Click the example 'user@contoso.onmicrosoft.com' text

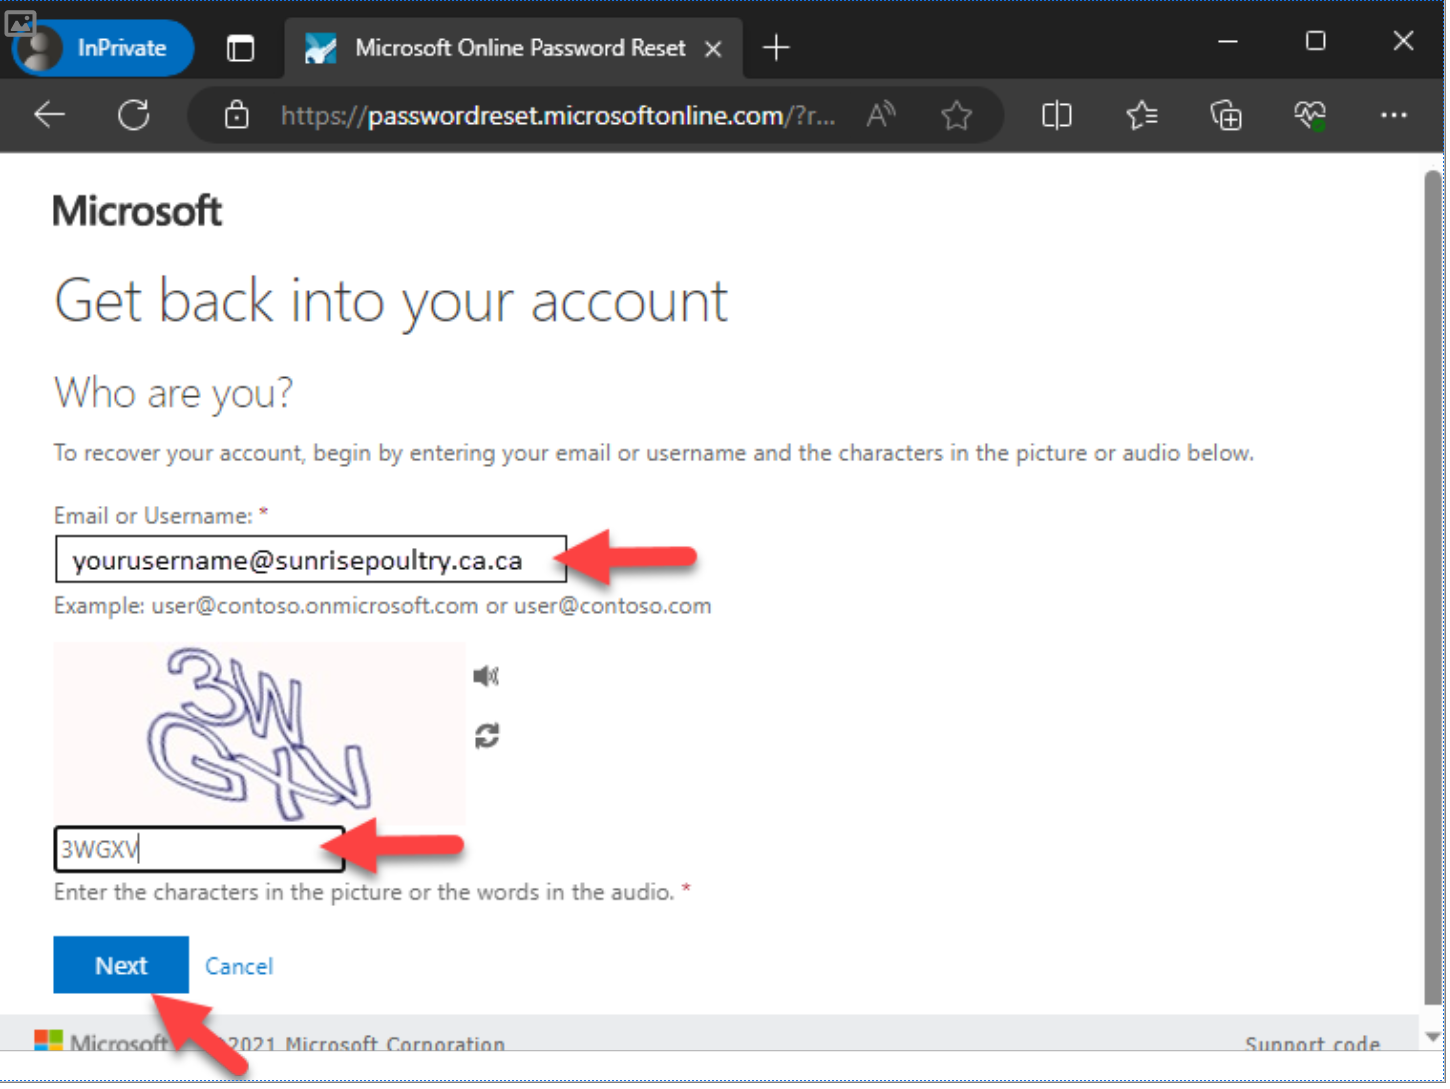315,606
